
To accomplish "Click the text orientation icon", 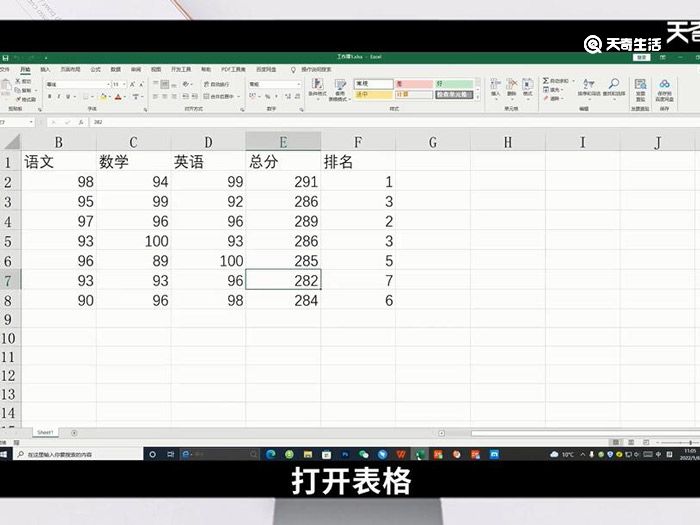I will (x=186, y=84).
